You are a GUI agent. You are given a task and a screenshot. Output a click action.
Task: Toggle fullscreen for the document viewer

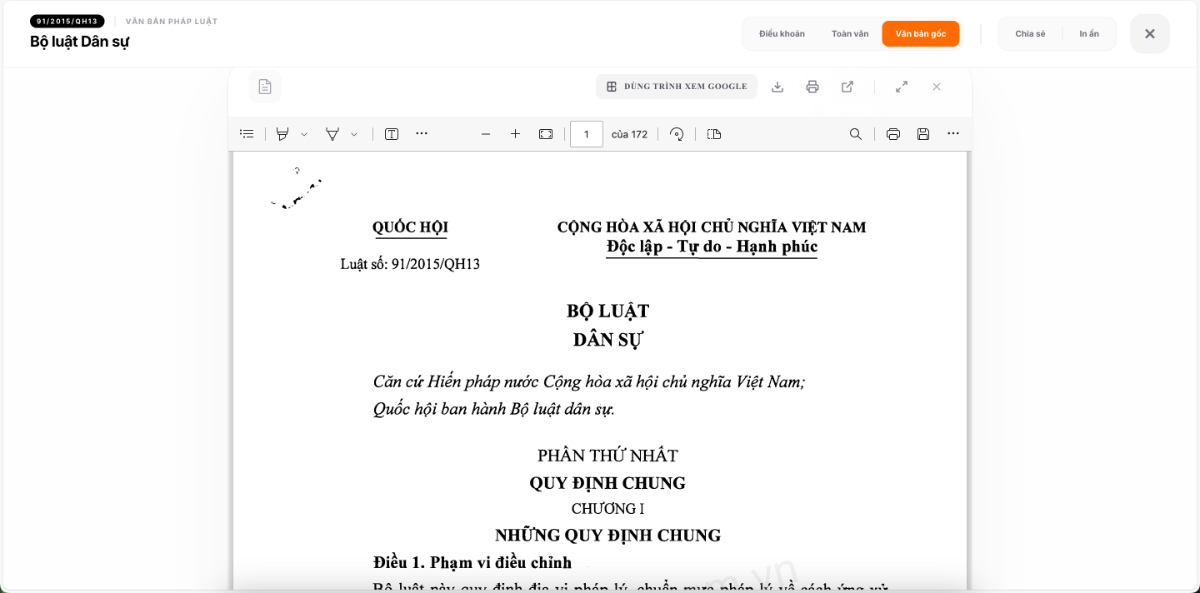click(x=902, y=87)
